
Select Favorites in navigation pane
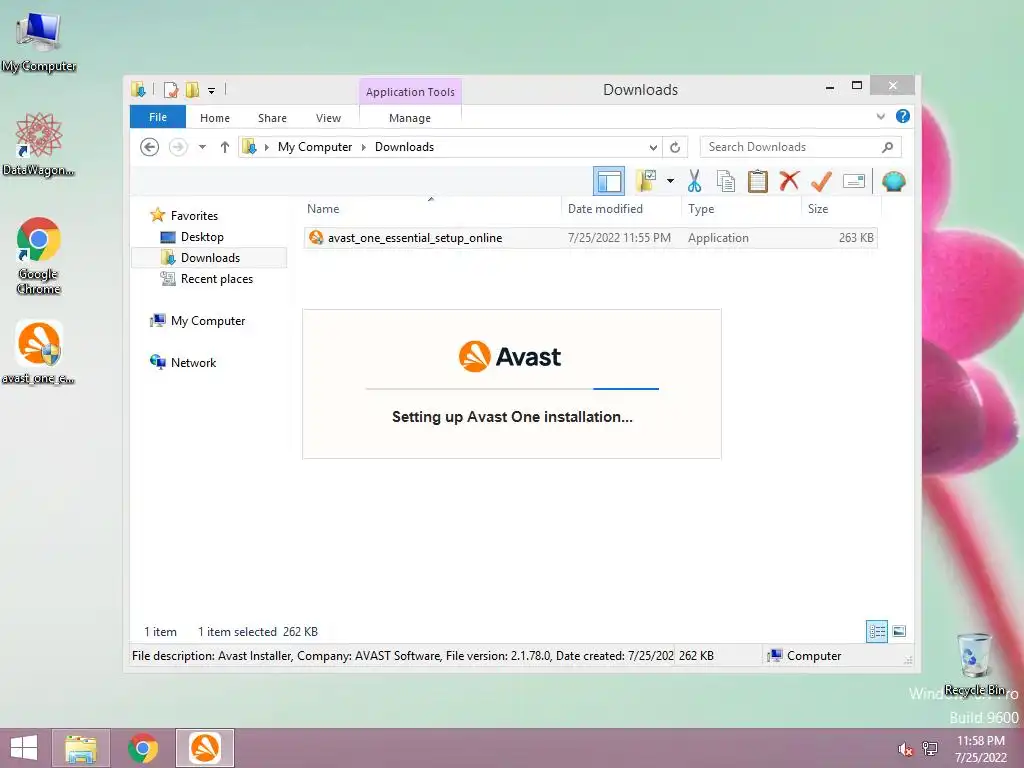click(194, 216)
